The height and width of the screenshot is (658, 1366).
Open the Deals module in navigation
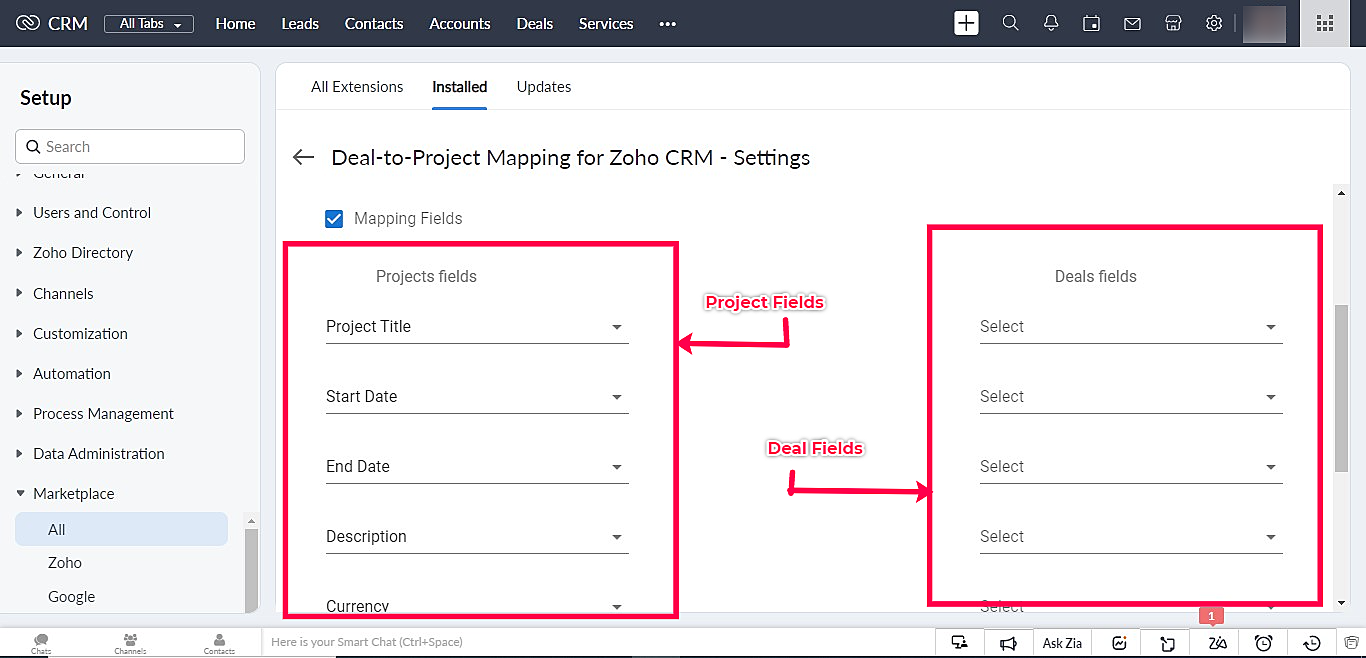click(x=535, y=23)
